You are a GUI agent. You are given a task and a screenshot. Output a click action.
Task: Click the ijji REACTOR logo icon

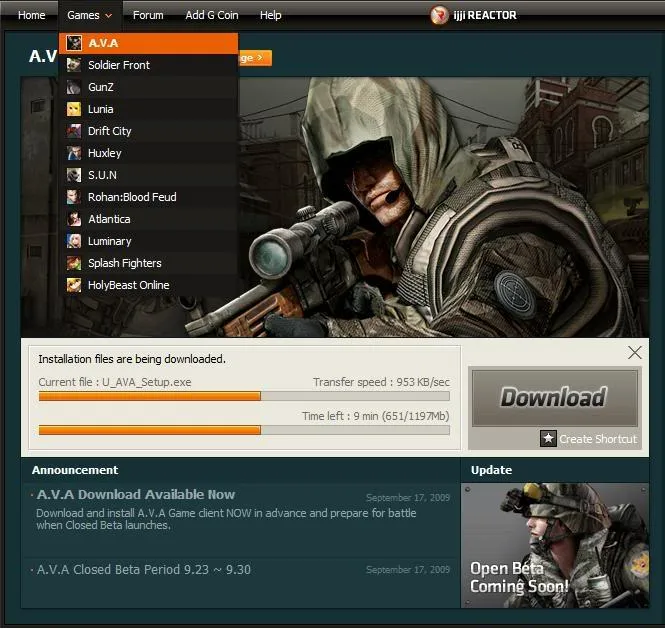[439, 15]
